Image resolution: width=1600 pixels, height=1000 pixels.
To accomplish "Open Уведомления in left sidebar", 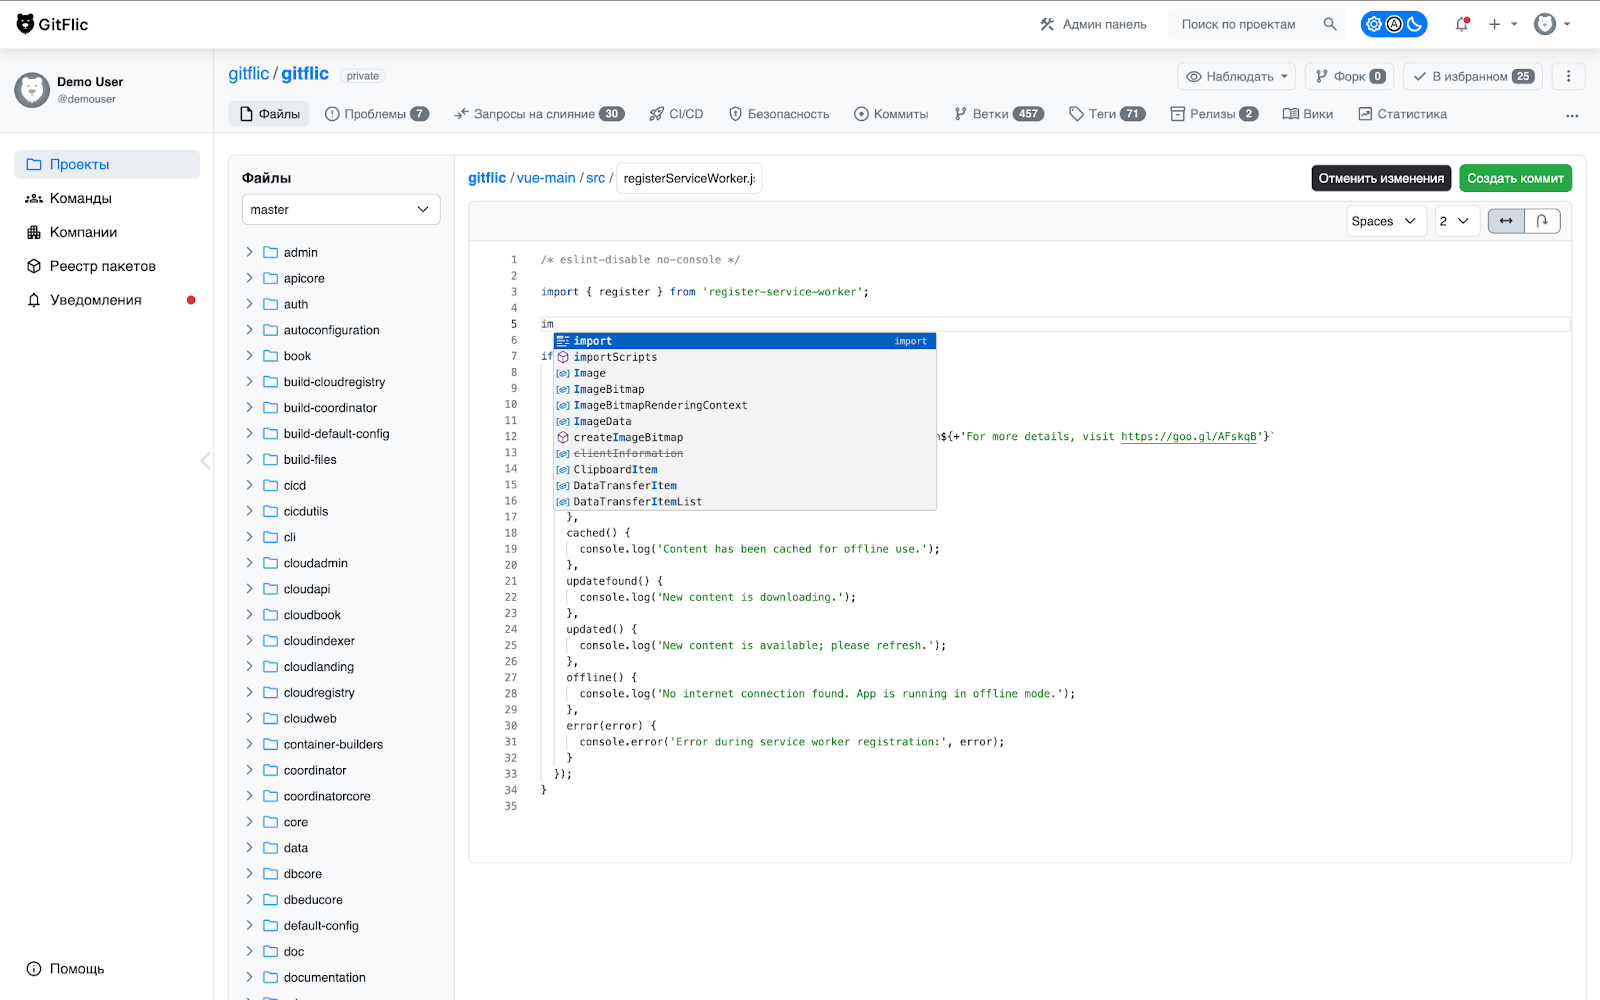I will pyautogui.click(x=107, y=300).
